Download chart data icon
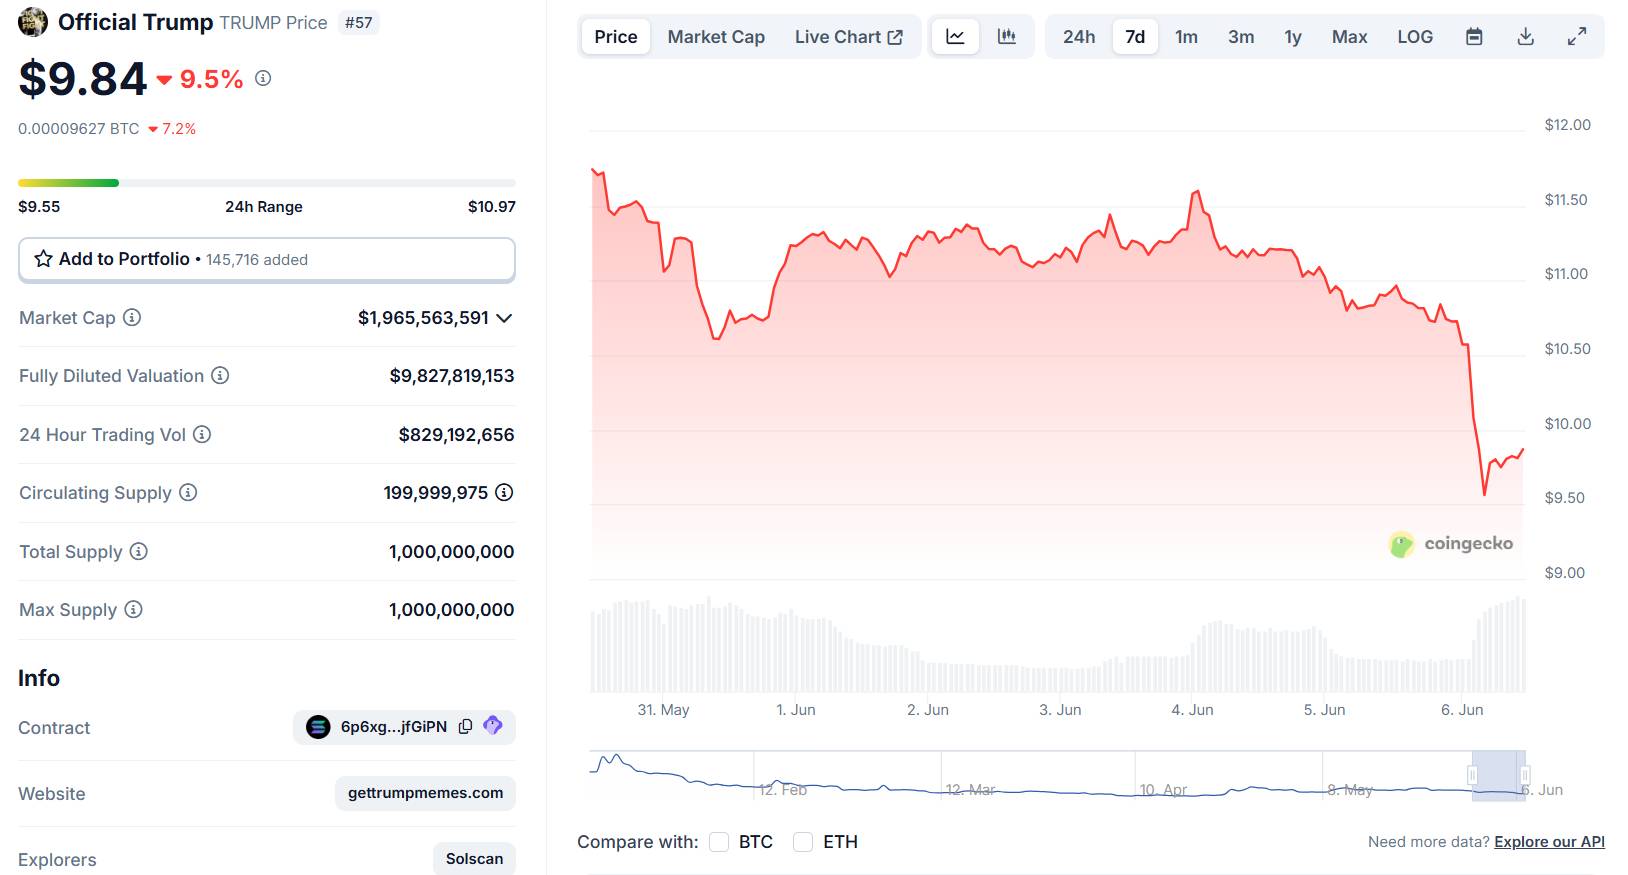The height and width of the screenshot is (875, 1628). click(1525, 37)
